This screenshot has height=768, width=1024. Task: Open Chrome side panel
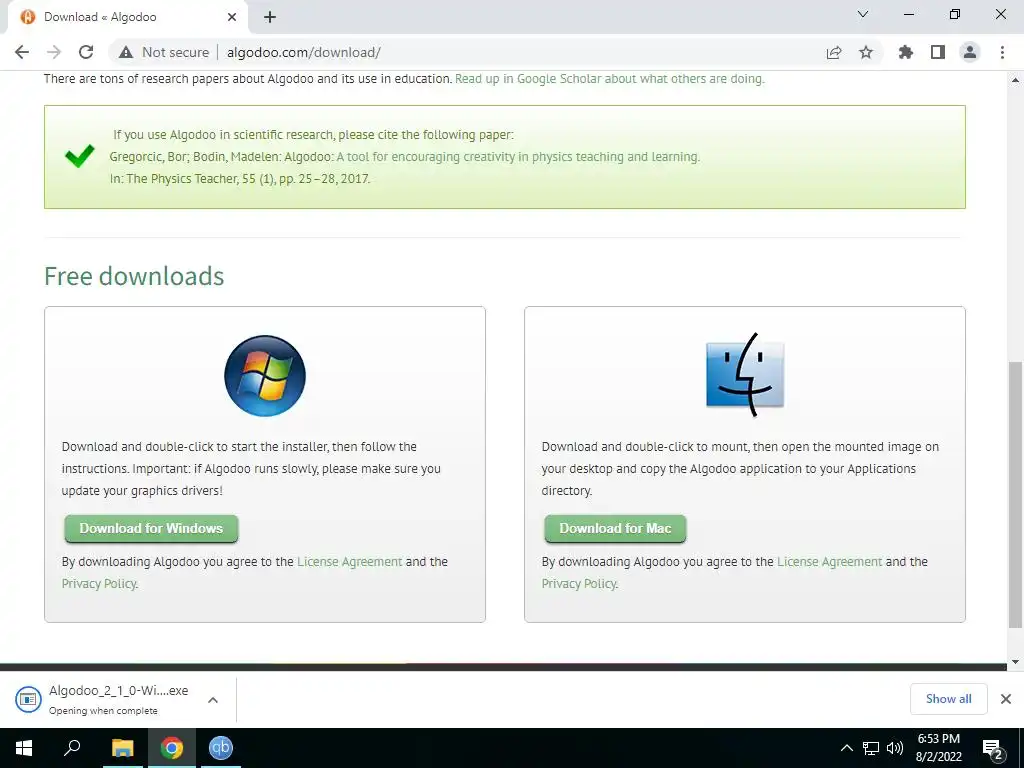pos(938,52)
